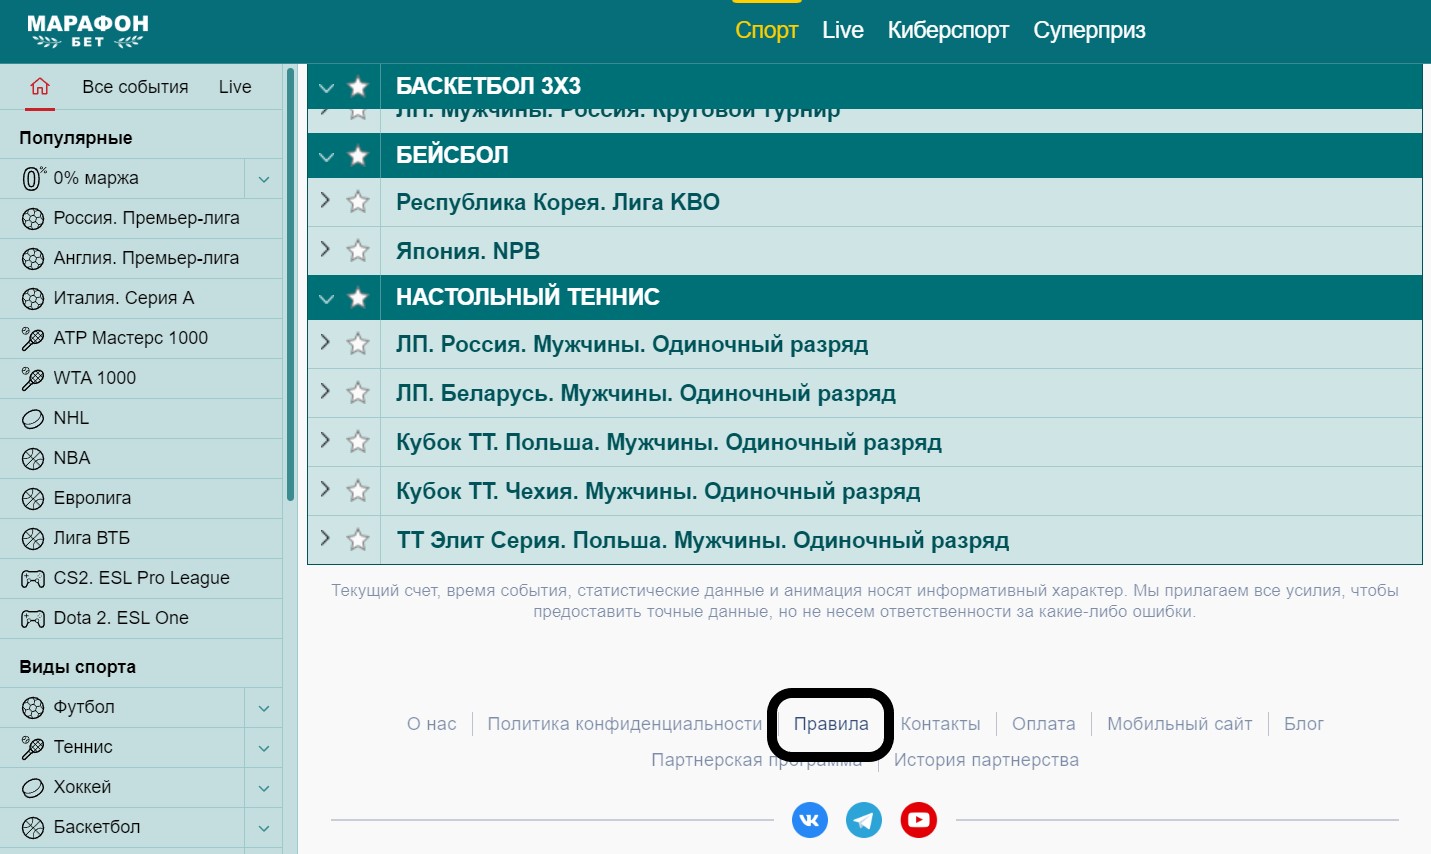Expand the Футбол dropdown in sidebar

click(x=263, y=706)
